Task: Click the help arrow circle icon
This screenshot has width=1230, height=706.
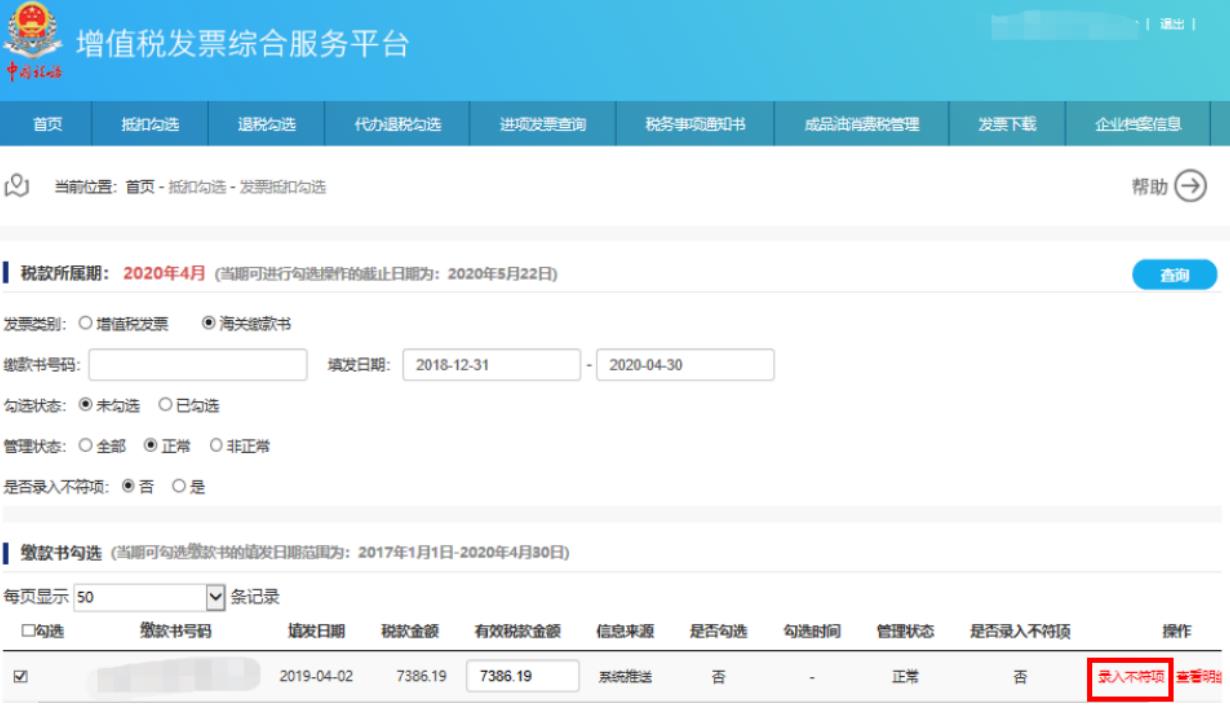Action: [x=1189, y=187]
